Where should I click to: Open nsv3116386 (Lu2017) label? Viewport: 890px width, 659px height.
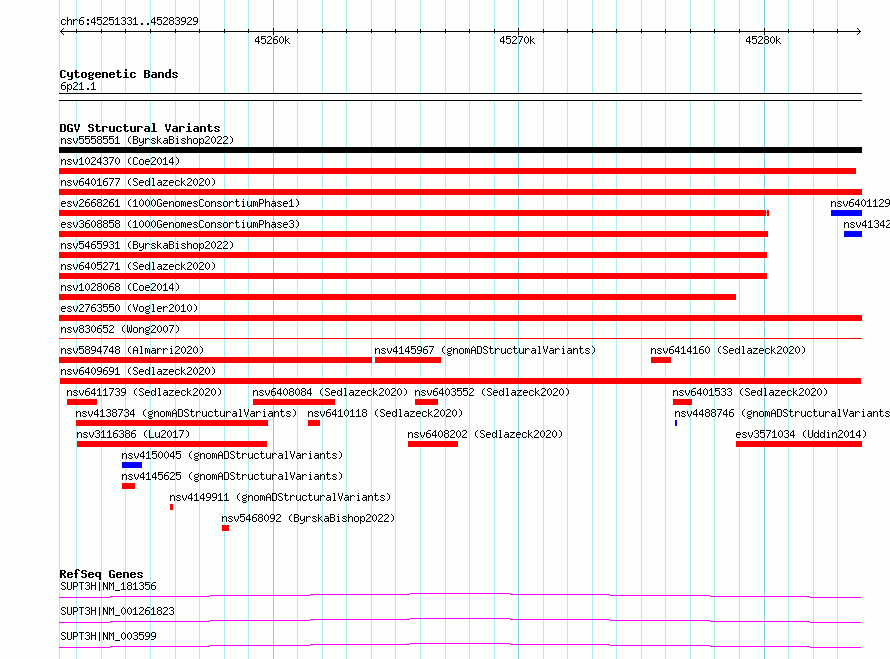[133, 434]
